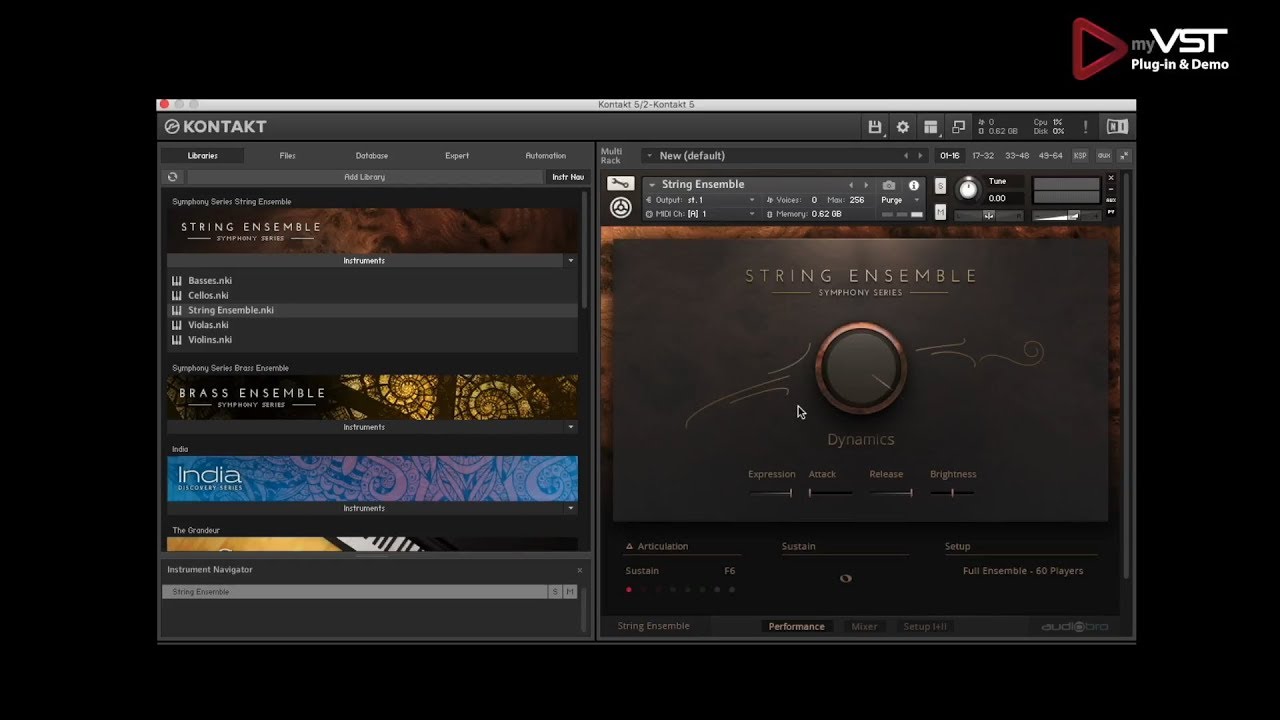Image resolution: width=1280 pixels, height=720 pixels.
Task: Open India library Instruments dropdown
Action: tap(571, 508)
